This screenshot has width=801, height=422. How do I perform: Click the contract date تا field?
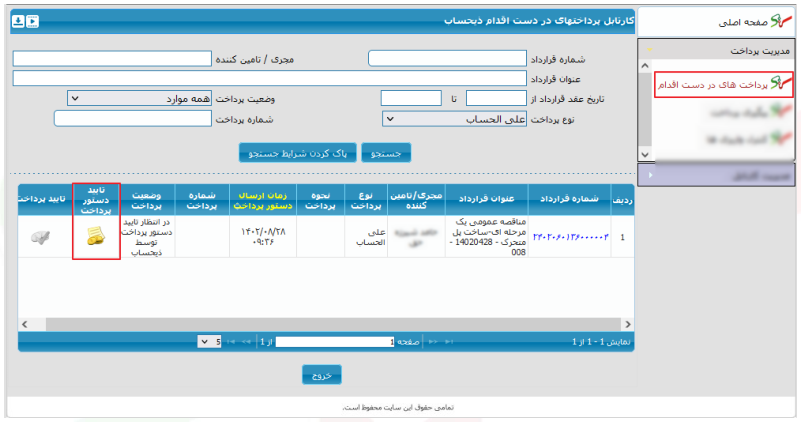[x=411, y=98]
